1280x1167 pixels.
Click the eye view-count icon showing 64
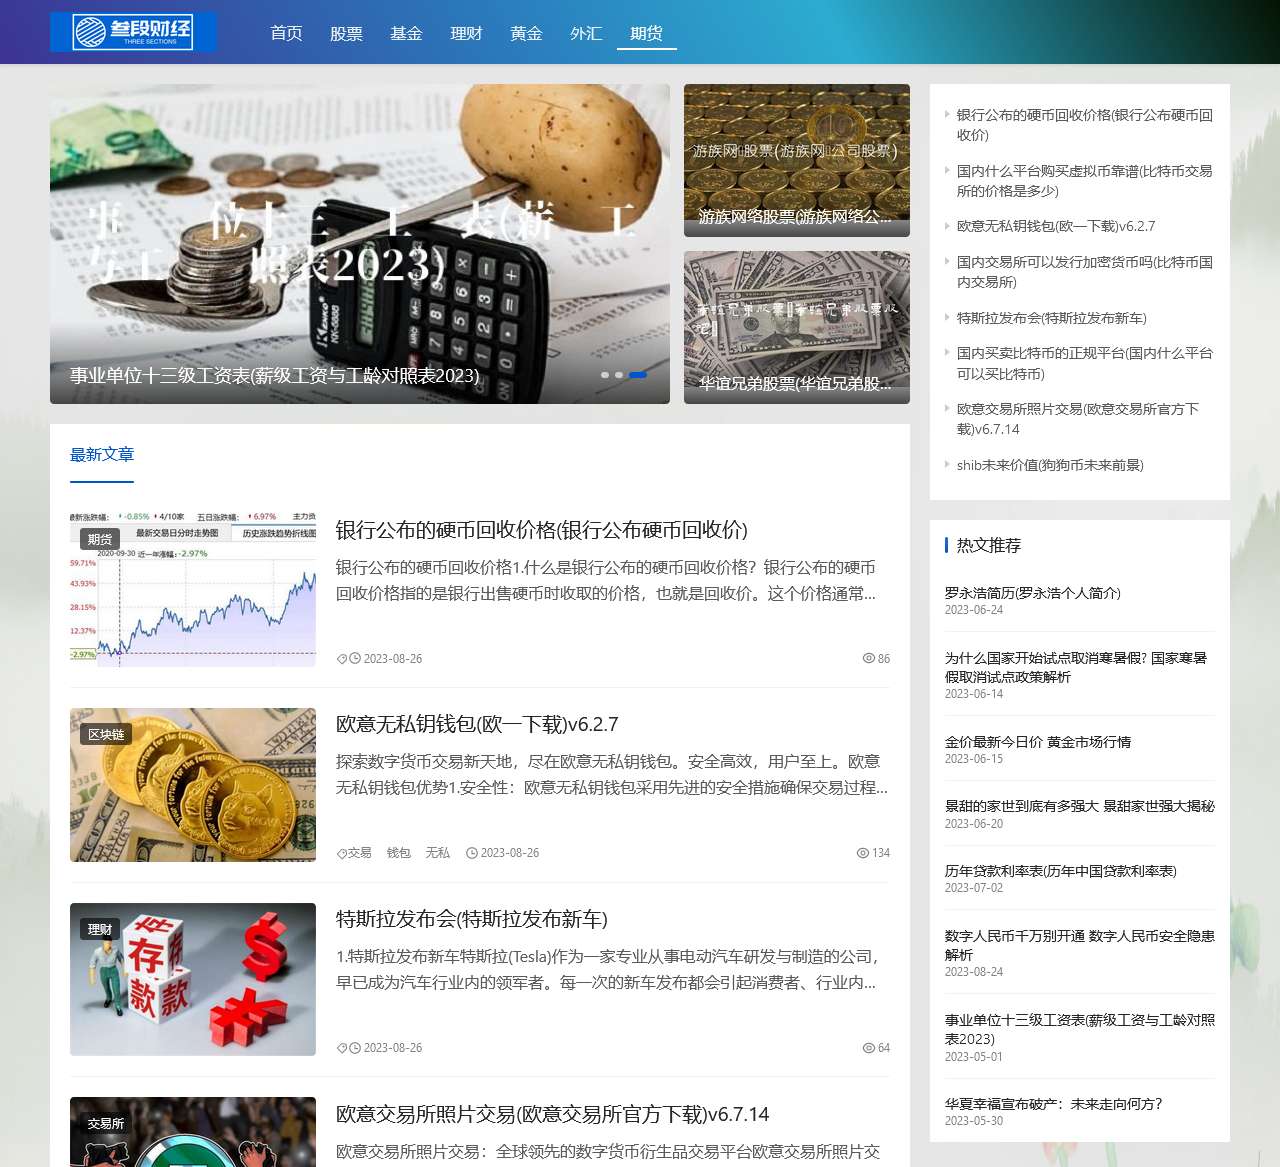point(868,1048)
